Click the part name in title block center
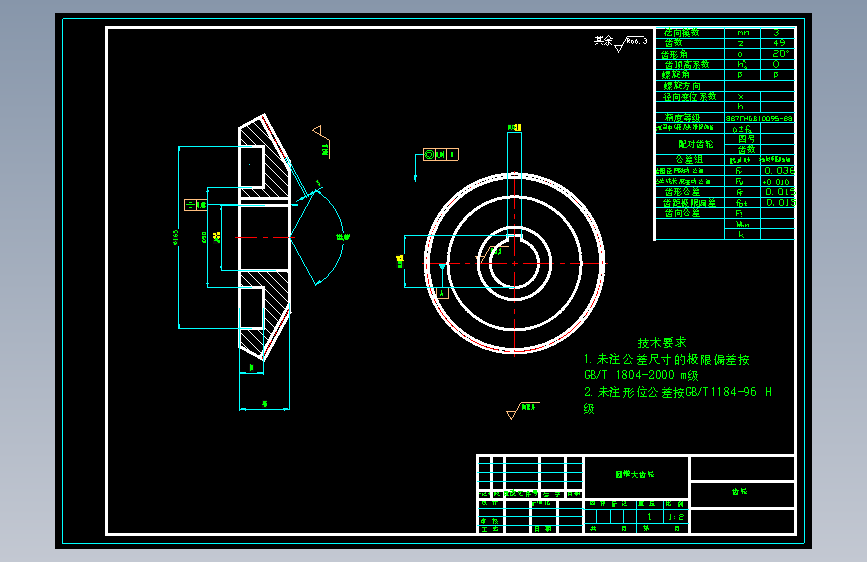867x562 pixels. coord(635,475)
